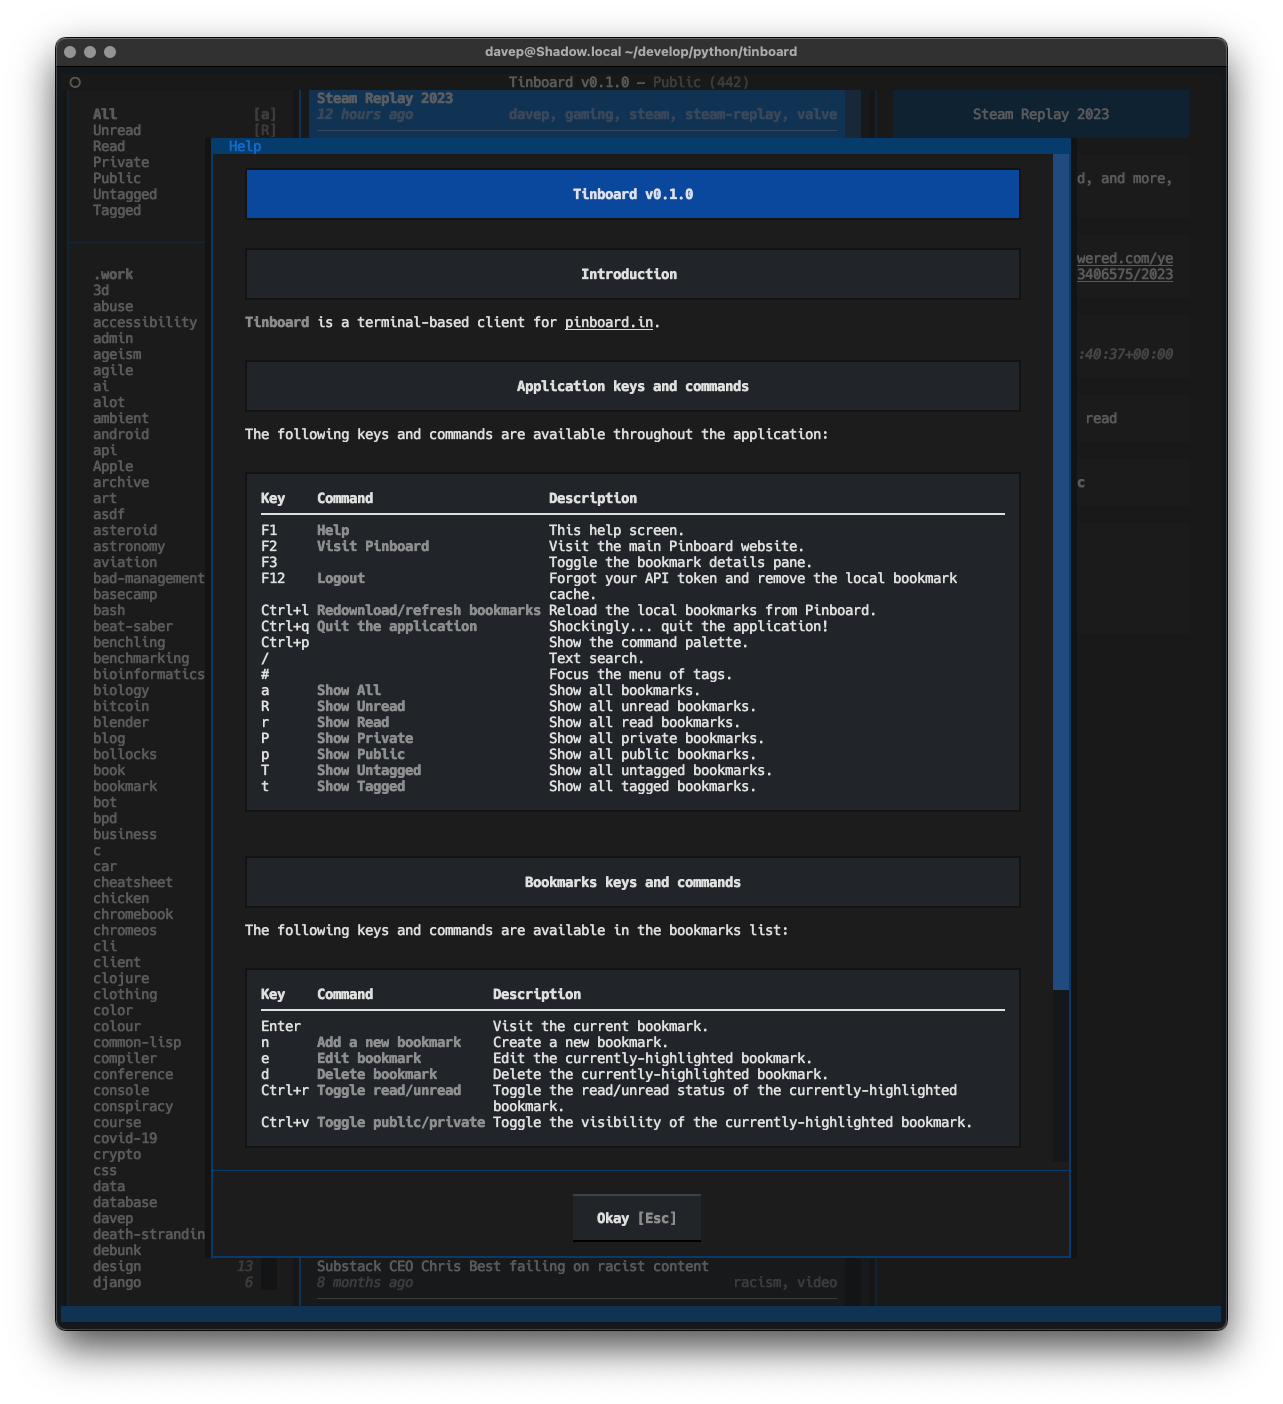This screenshot has width=1283, height=1404.
Task: Click the benchmarking tag
Action: pos(141,658)
